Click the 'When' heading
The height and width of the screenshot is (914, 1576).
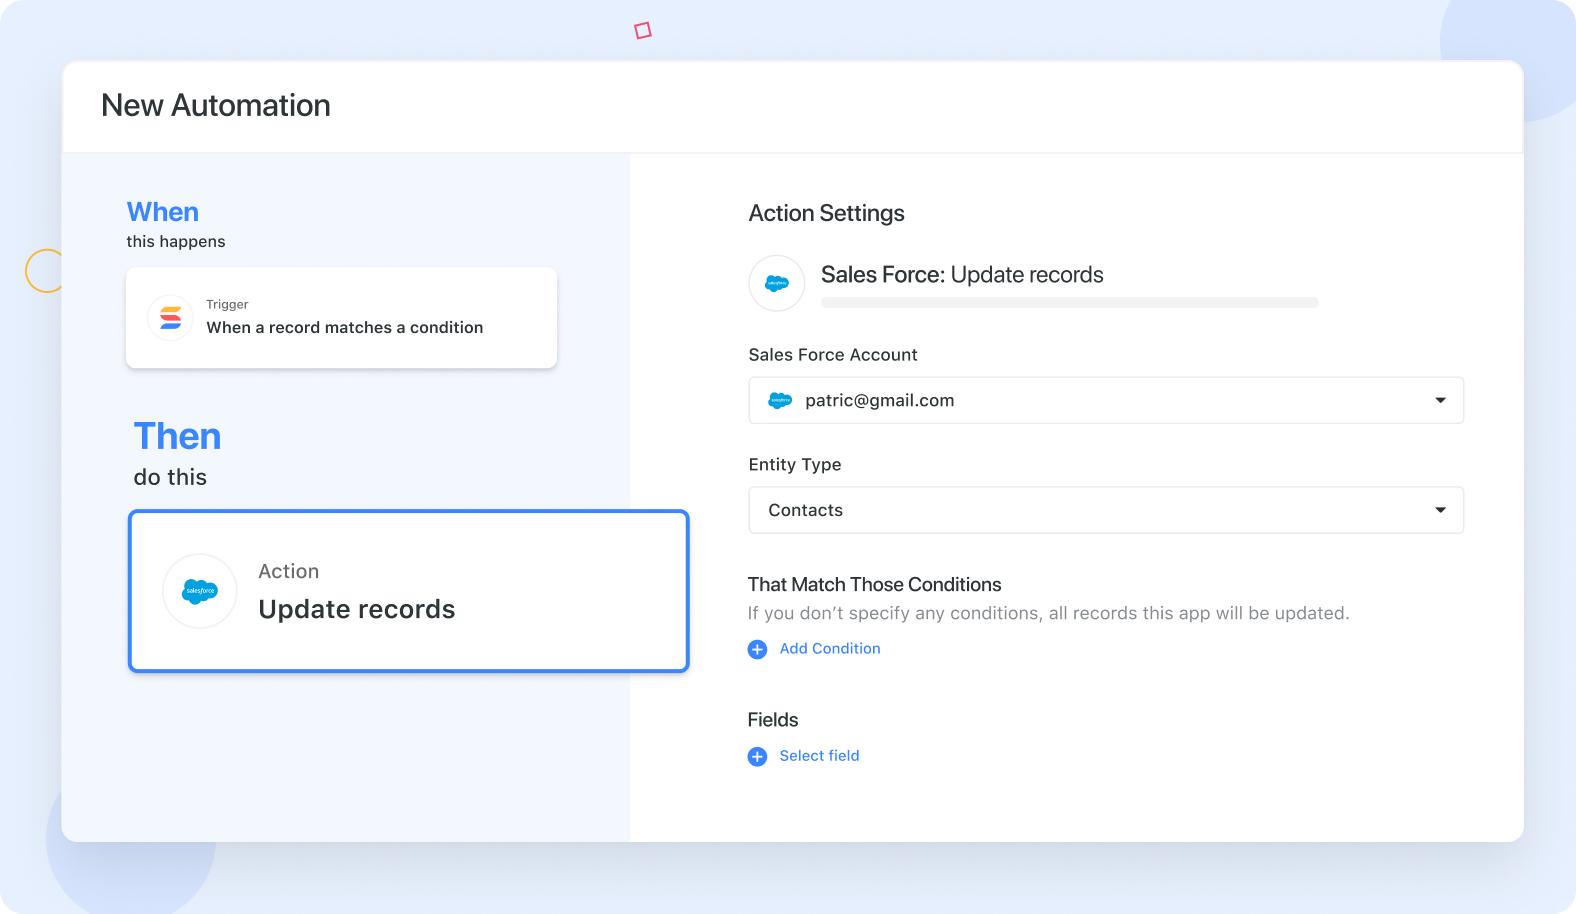[163, 212]
